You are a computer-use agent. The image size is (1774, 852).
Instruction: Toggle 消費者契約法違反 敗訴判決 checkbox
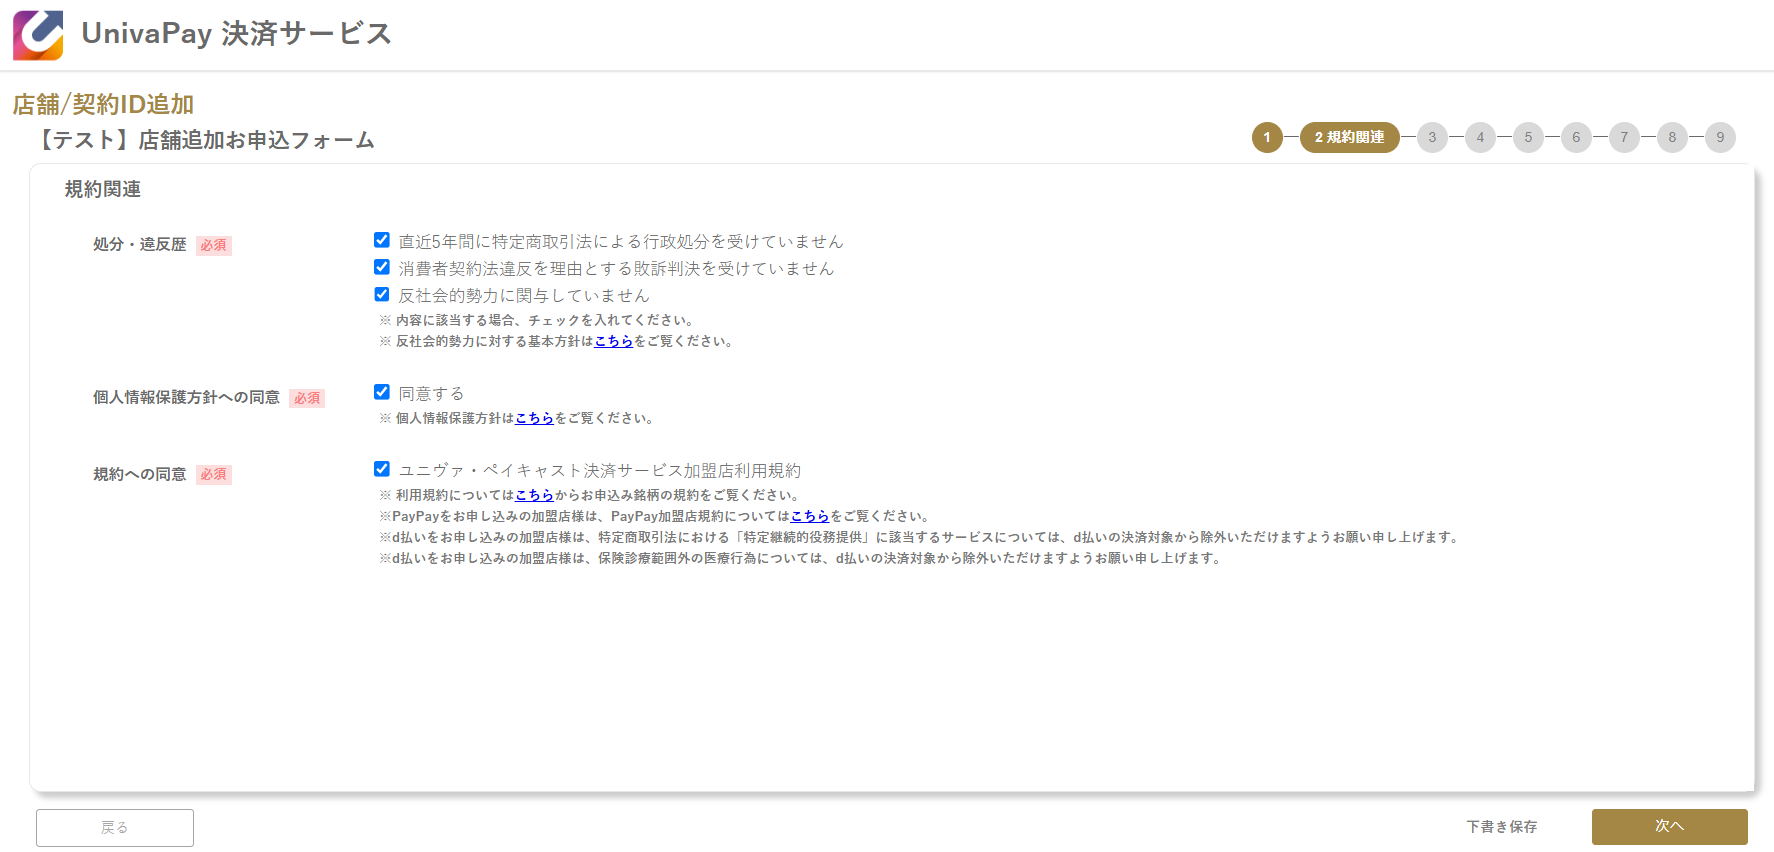click(381, 267)
